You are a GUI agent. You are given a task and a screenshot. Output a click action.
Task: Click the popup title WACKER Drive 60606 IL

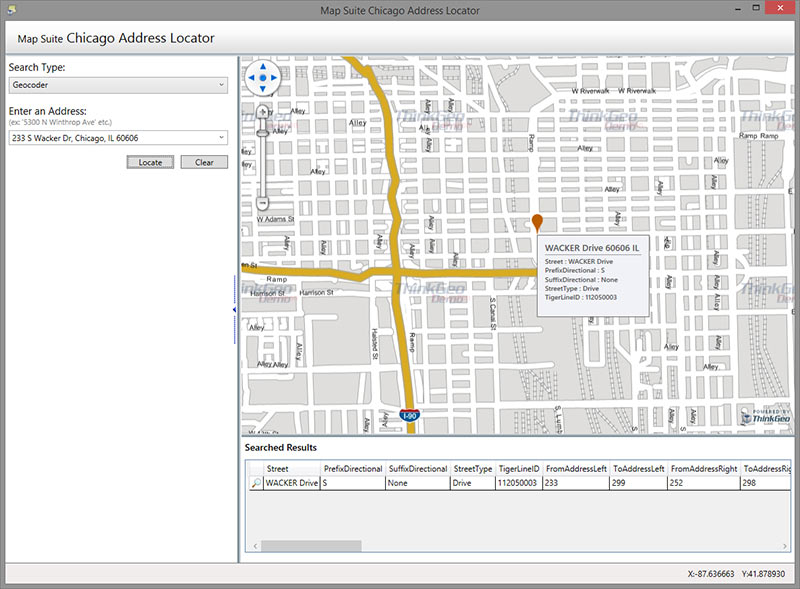pos(592,248)
